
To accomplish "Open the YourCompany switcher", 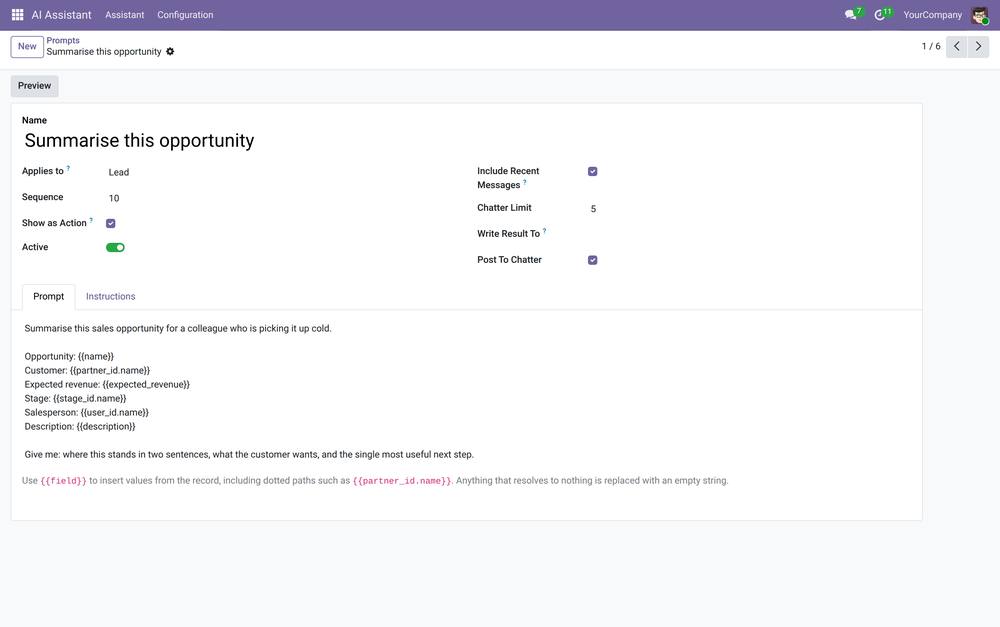I will coord(932,15).
